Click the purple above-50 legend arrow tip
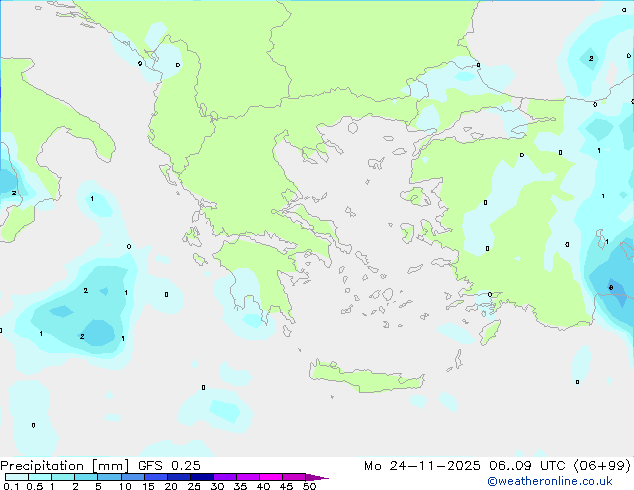The image size is (634, 490). point(317,477)
